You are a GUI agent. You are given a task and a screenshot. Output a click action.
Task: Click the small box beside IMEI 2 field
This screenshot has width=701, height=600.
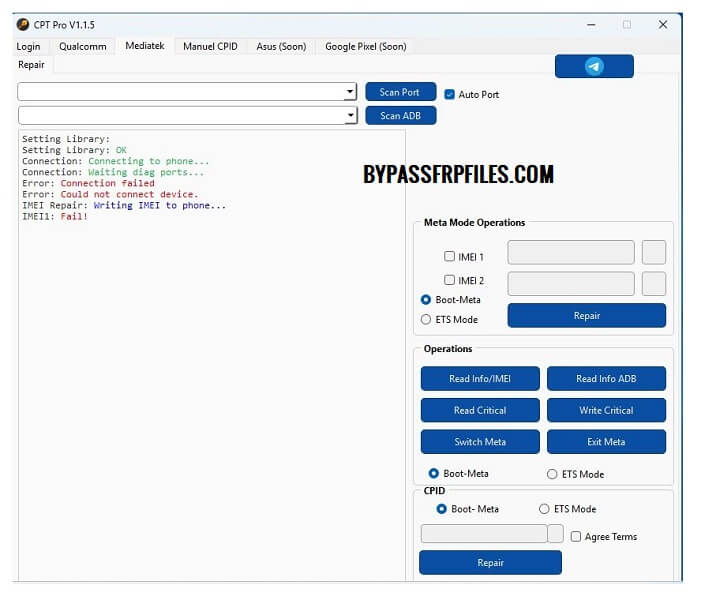pos(654,283)
